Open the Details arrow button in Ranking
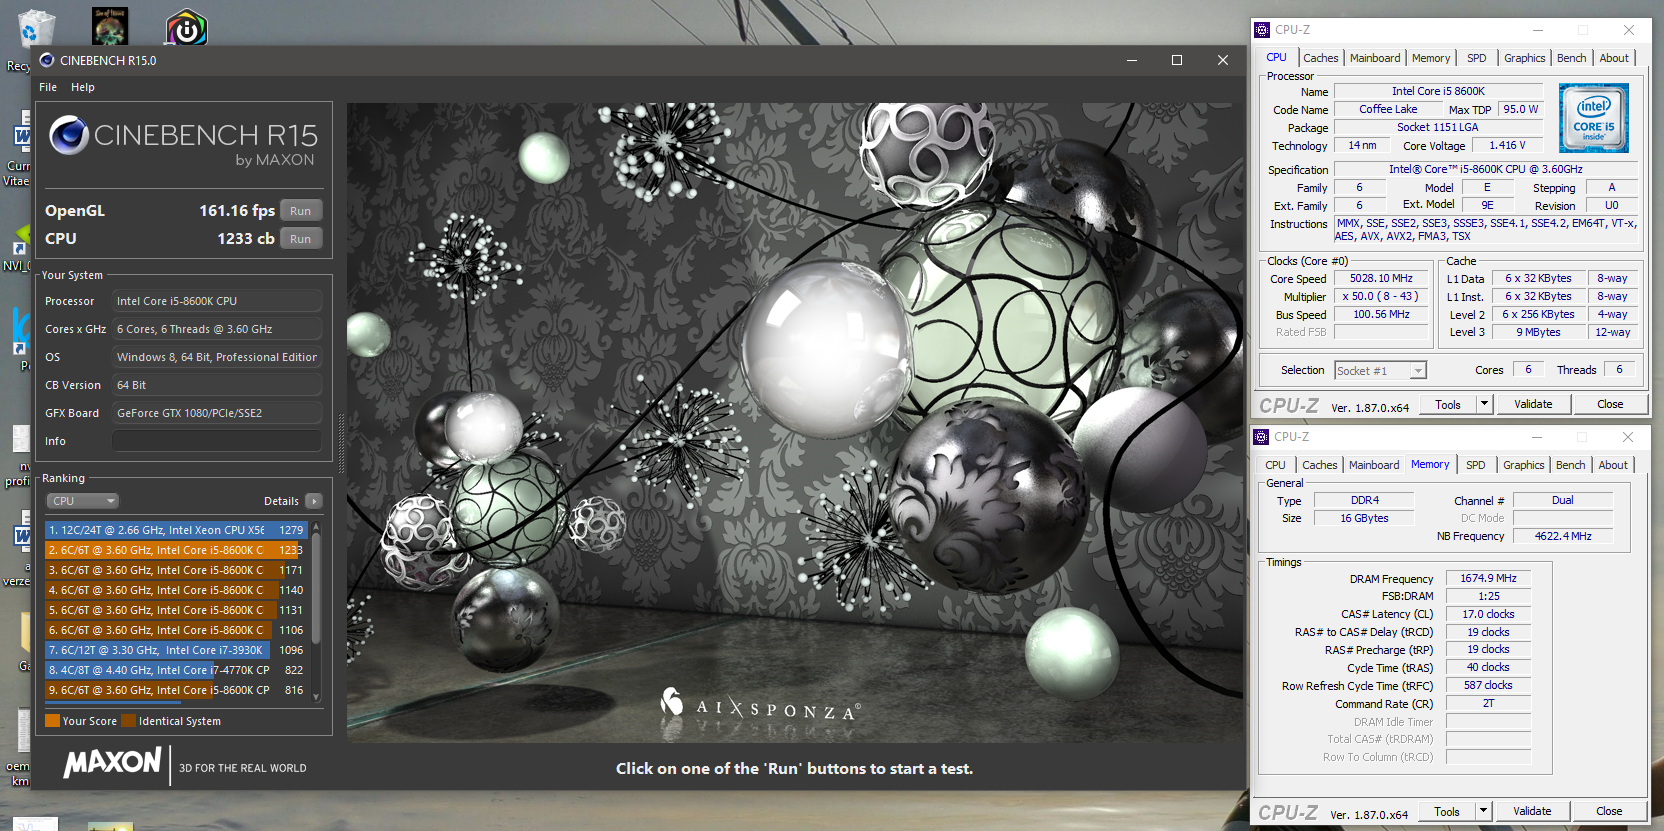The width and height of the screenshot is (1664, 831). click(x=314, y=501)
